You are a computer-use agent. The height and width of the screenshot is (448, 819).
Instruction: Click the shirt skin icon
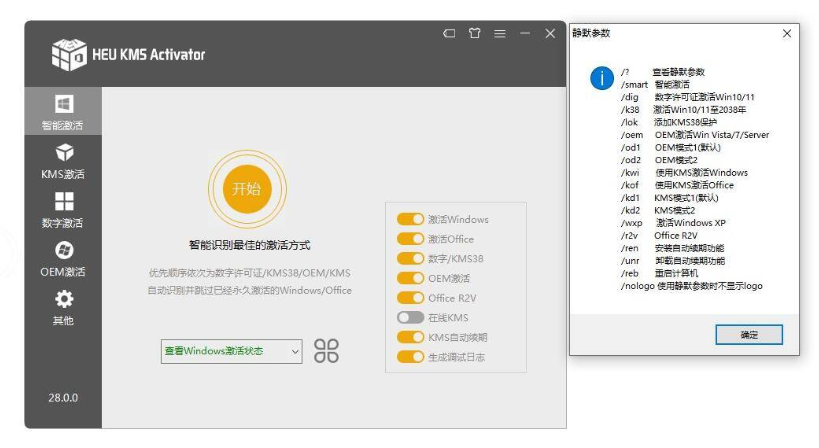474,33
